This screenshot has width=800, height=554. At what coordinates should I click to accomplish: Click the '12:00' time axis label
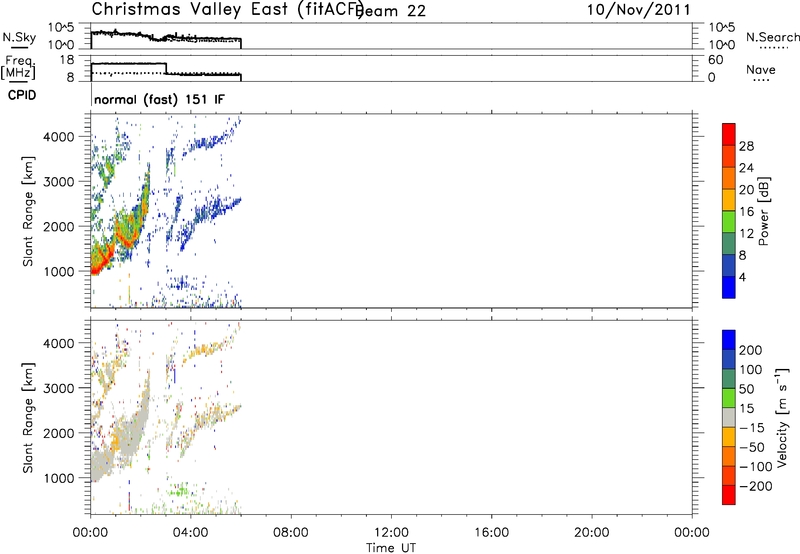pyautogui.click(x=391, y=533)
